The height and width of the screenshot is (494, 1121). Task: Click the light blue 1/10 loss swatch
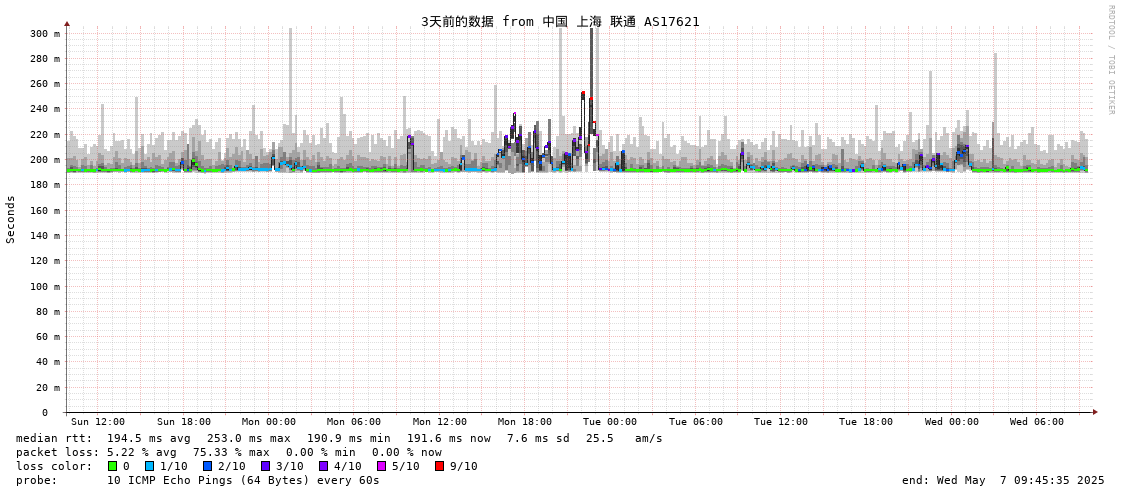tap(149, 466)
